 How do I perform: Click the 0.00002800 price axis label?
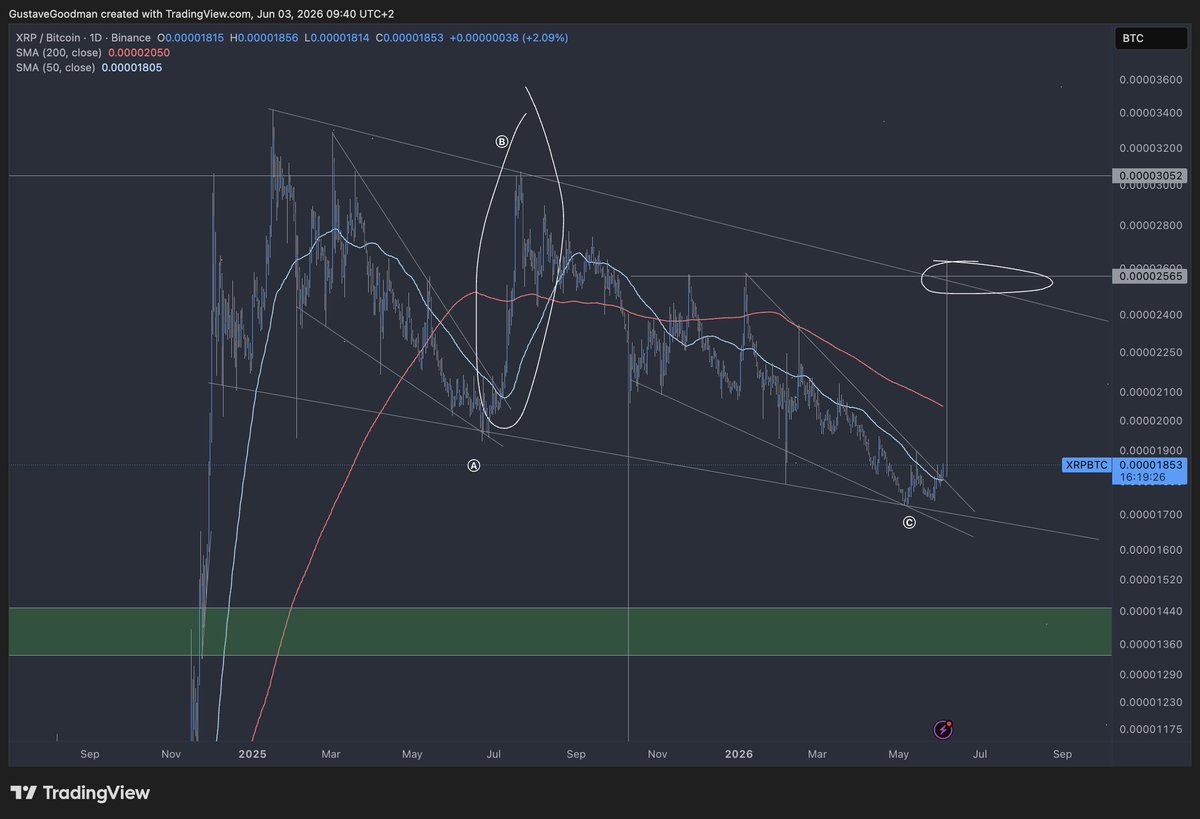(1151, 226)
